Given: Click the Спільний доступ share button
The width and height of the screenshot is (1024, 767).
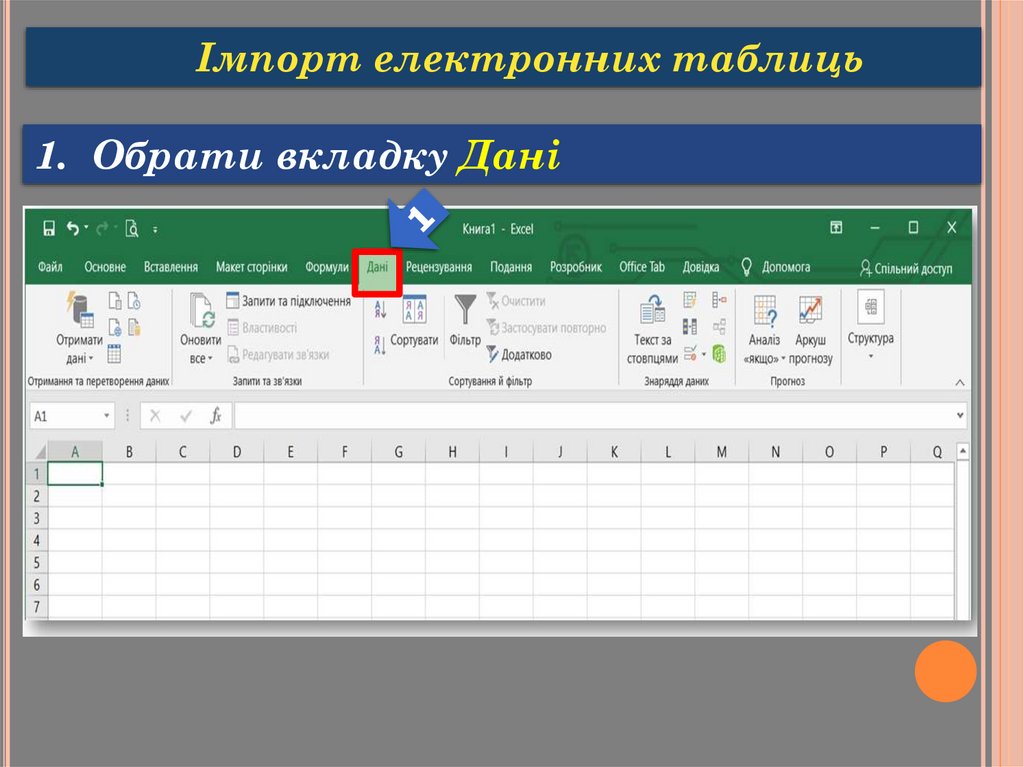Looking at the screenshot, I should pos(906,268).
